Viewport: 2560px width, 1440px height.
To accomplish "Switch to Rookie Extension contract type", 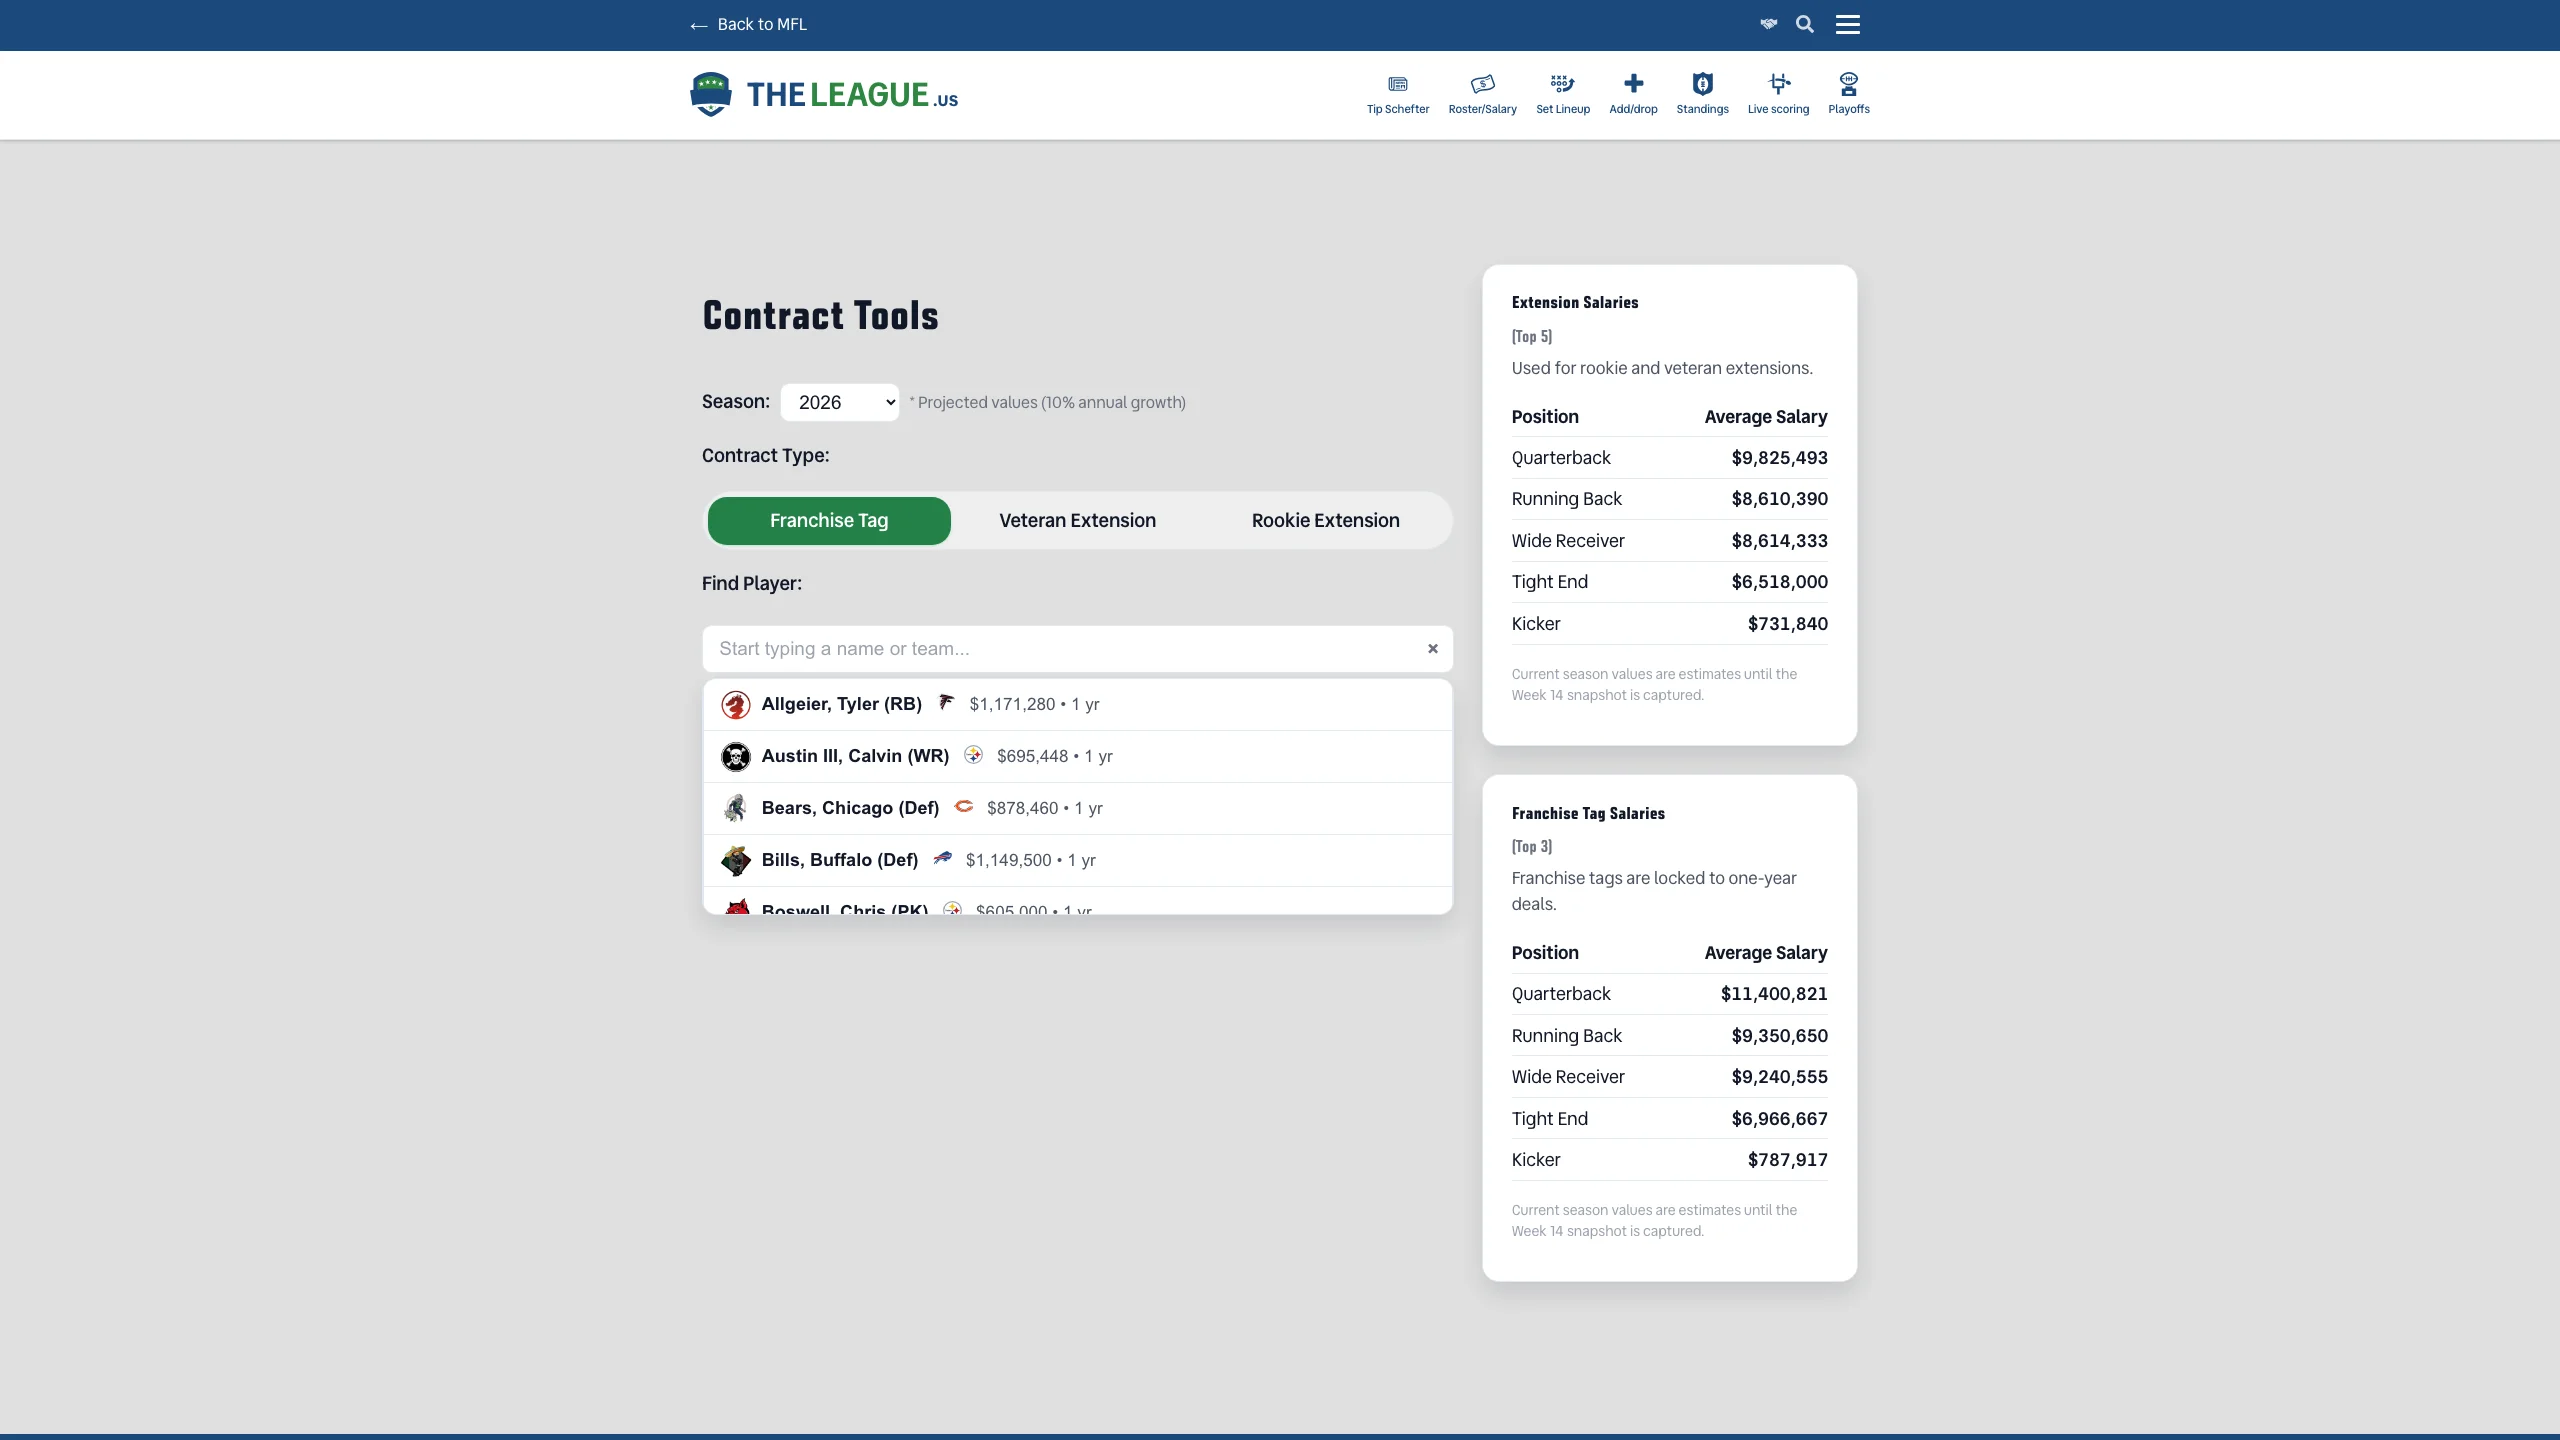I will coord(1325,521).
